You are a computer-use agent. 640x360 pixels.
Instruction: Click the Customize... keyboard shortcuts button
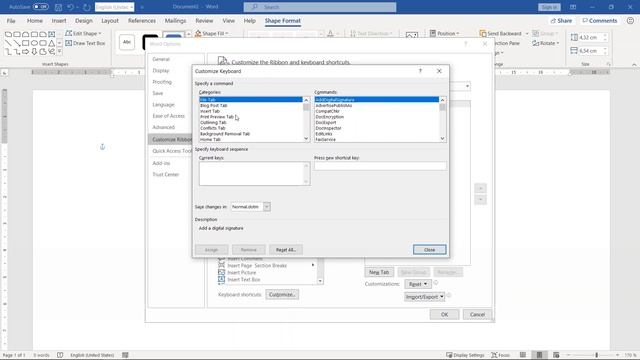coord(282,294)
